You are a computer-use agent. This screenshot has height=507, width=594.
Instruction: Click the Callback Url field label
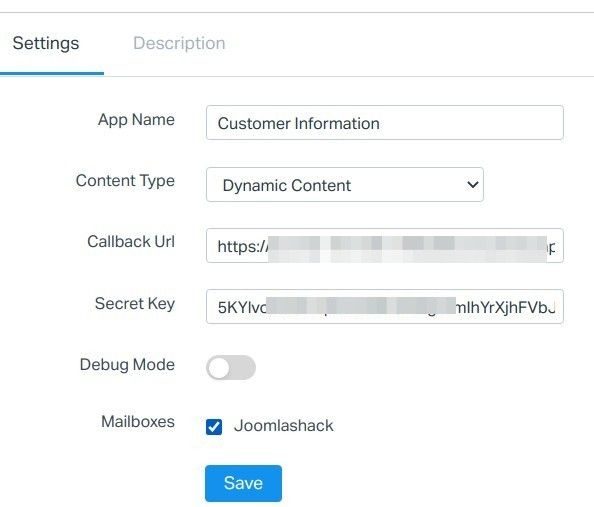[131, 242]
